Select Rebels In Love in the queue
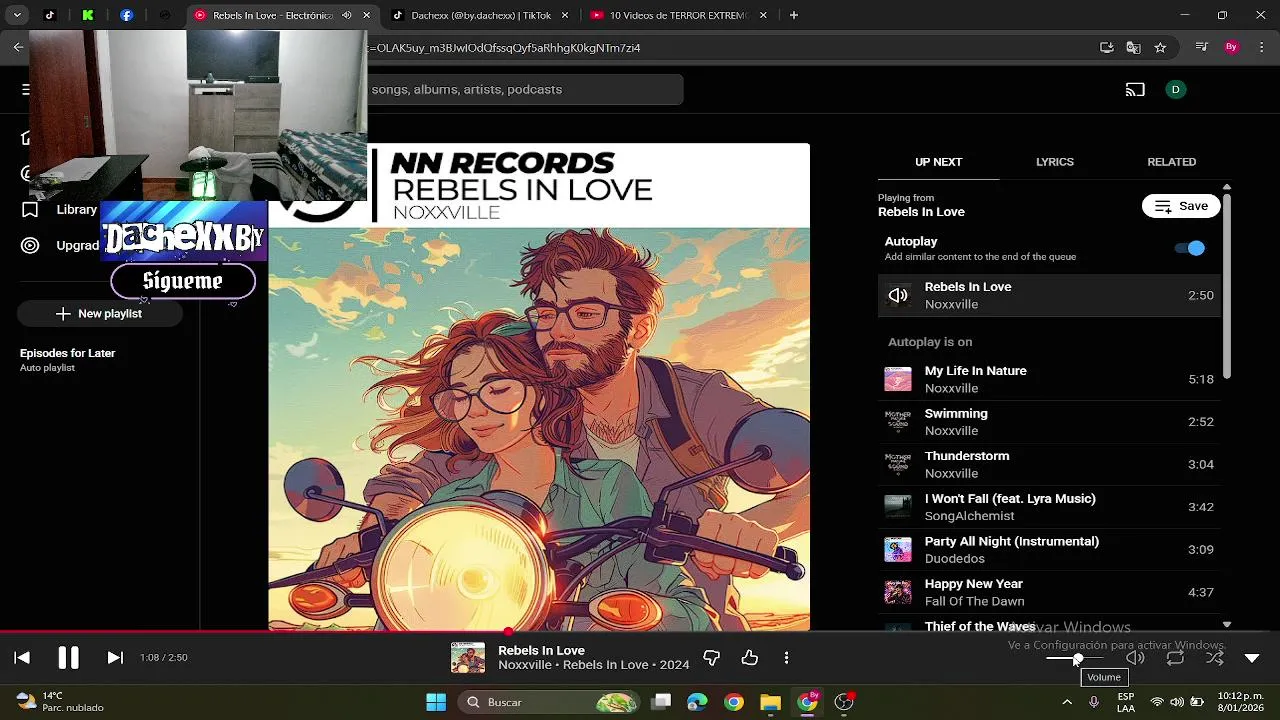1280x720 pixels. click(x=1049, y=295)
